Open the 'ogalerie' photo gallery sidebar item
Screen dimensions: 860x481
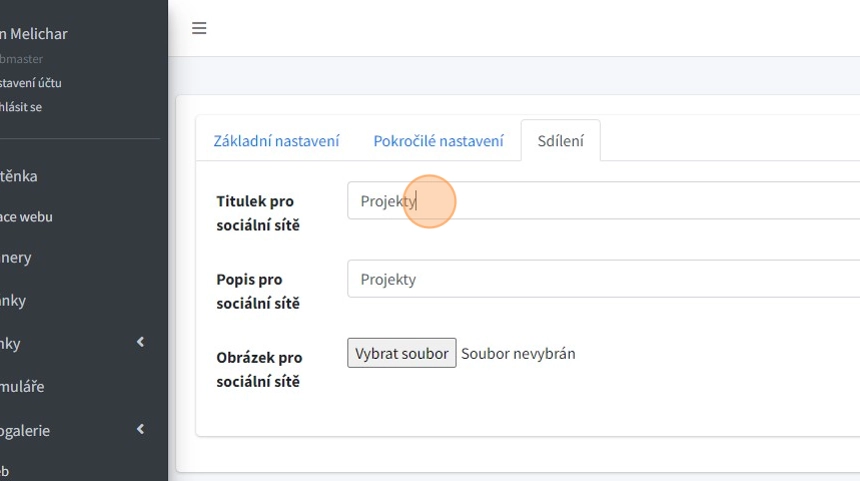coord(25,431)
